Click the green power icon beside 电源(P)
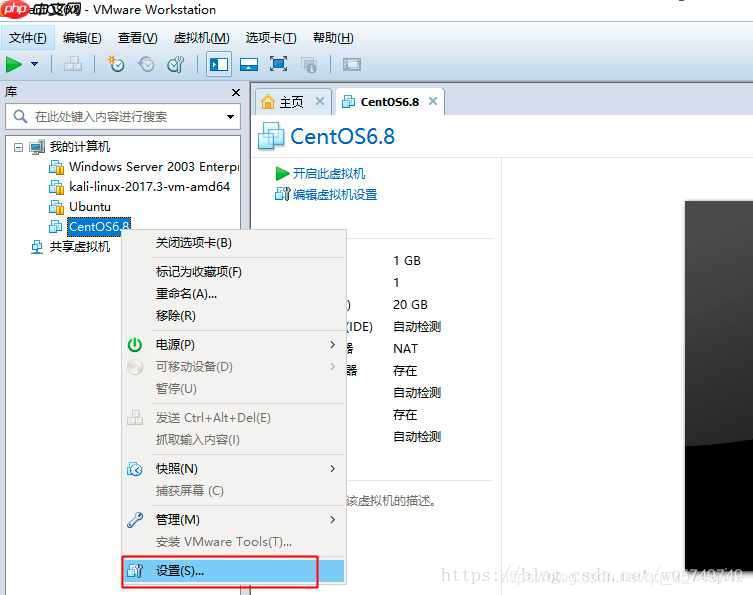 (x=135, y=345)
